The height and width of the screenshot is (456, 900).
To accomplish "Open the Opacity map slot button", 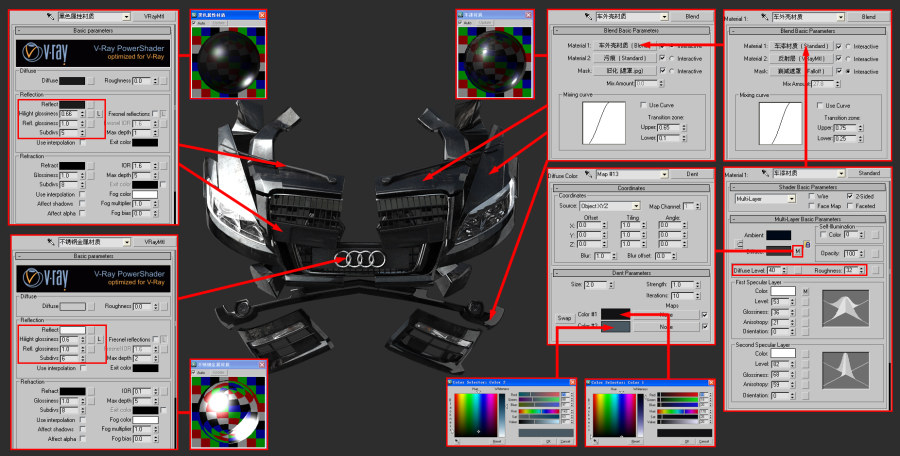I will (x=875, y=253).
